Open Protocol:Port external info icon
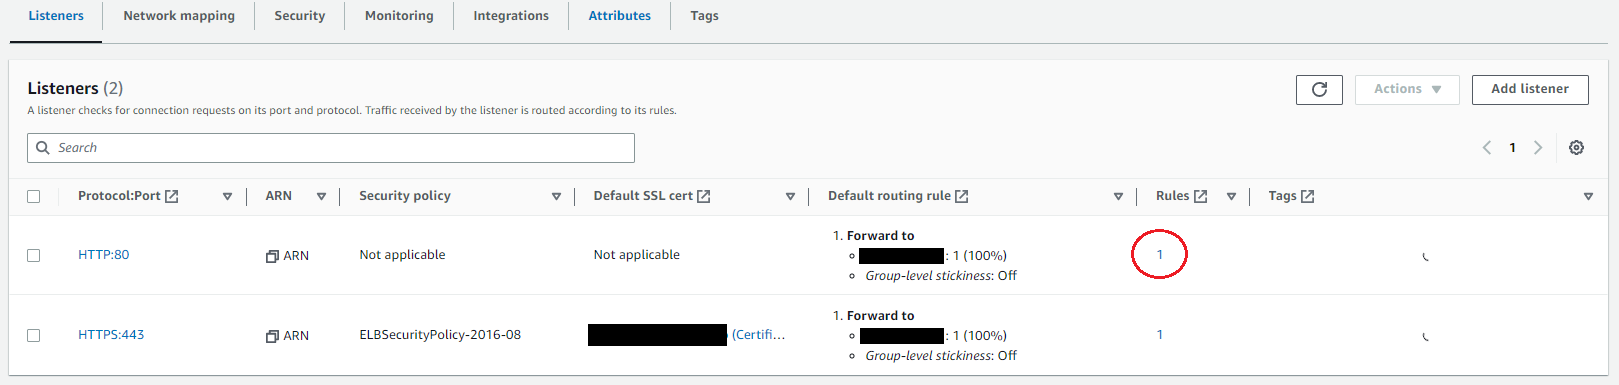1619x385 pixels. 172,196
